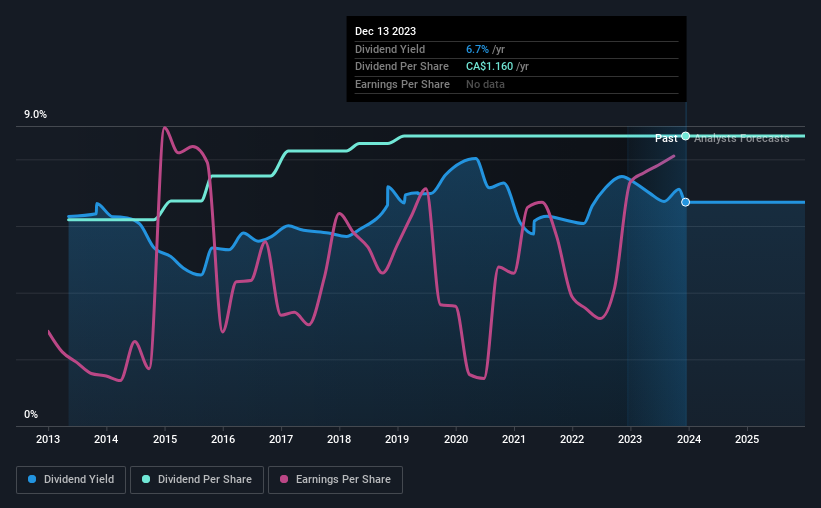Click the 2014 x-axis label
Image resolution: width=821 pixels, height=508 pixels.
106,439
